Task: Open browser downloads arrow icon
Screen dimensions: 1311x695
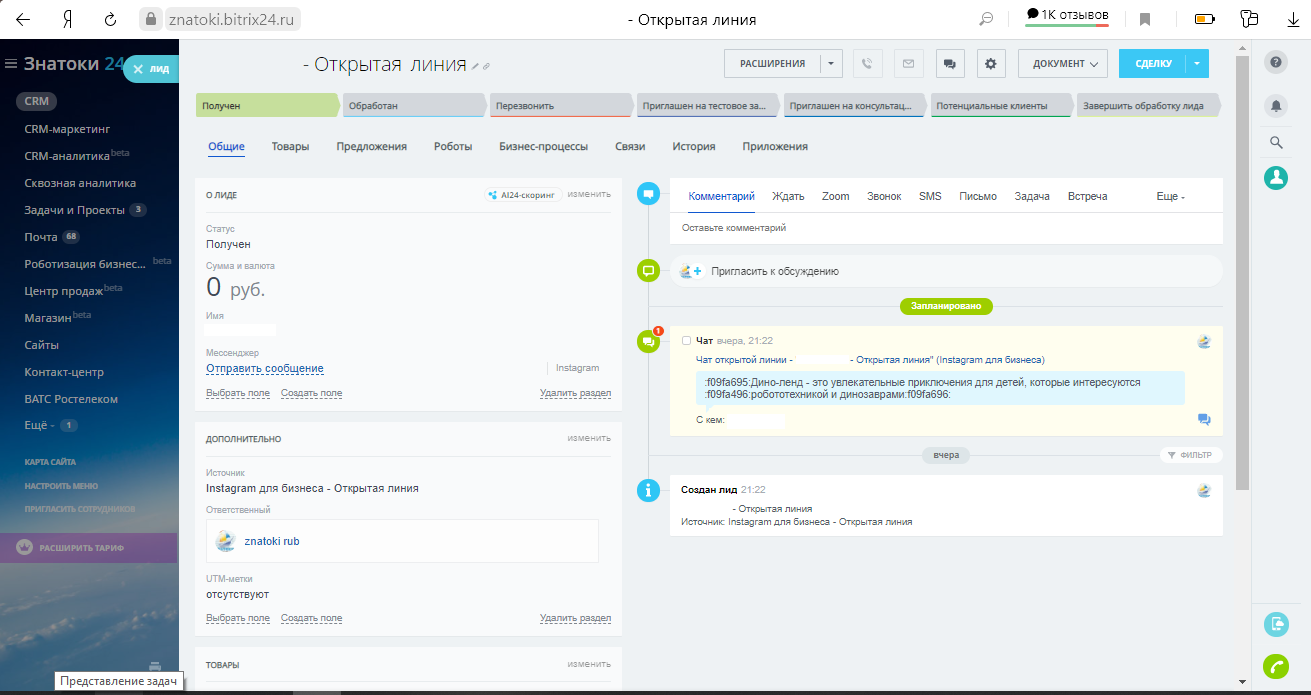Action: pos(1293,19)
